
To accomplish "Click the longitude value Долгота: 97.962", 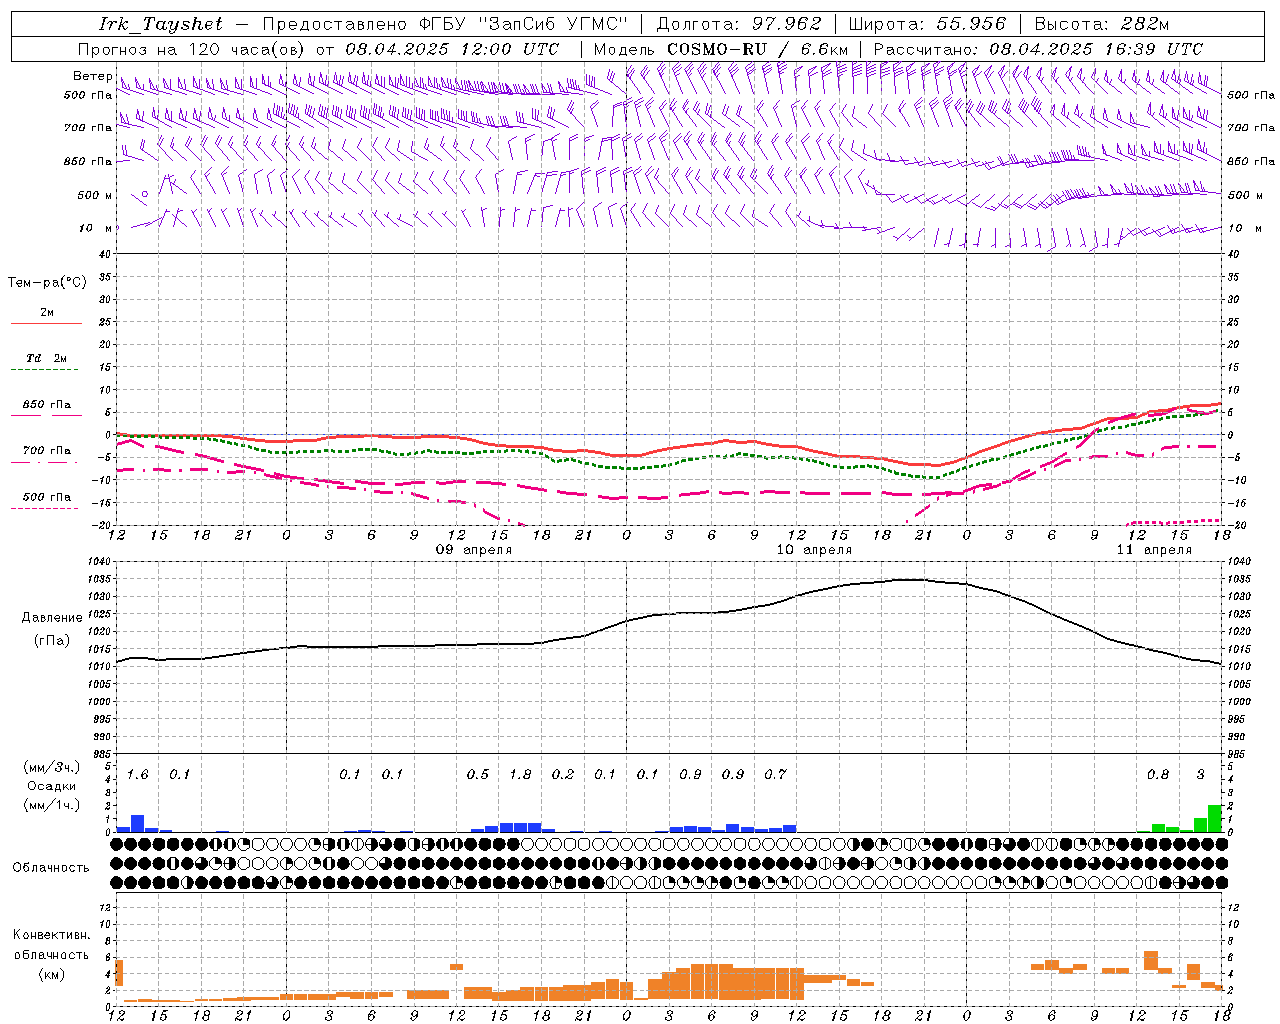I will point(739,24).
